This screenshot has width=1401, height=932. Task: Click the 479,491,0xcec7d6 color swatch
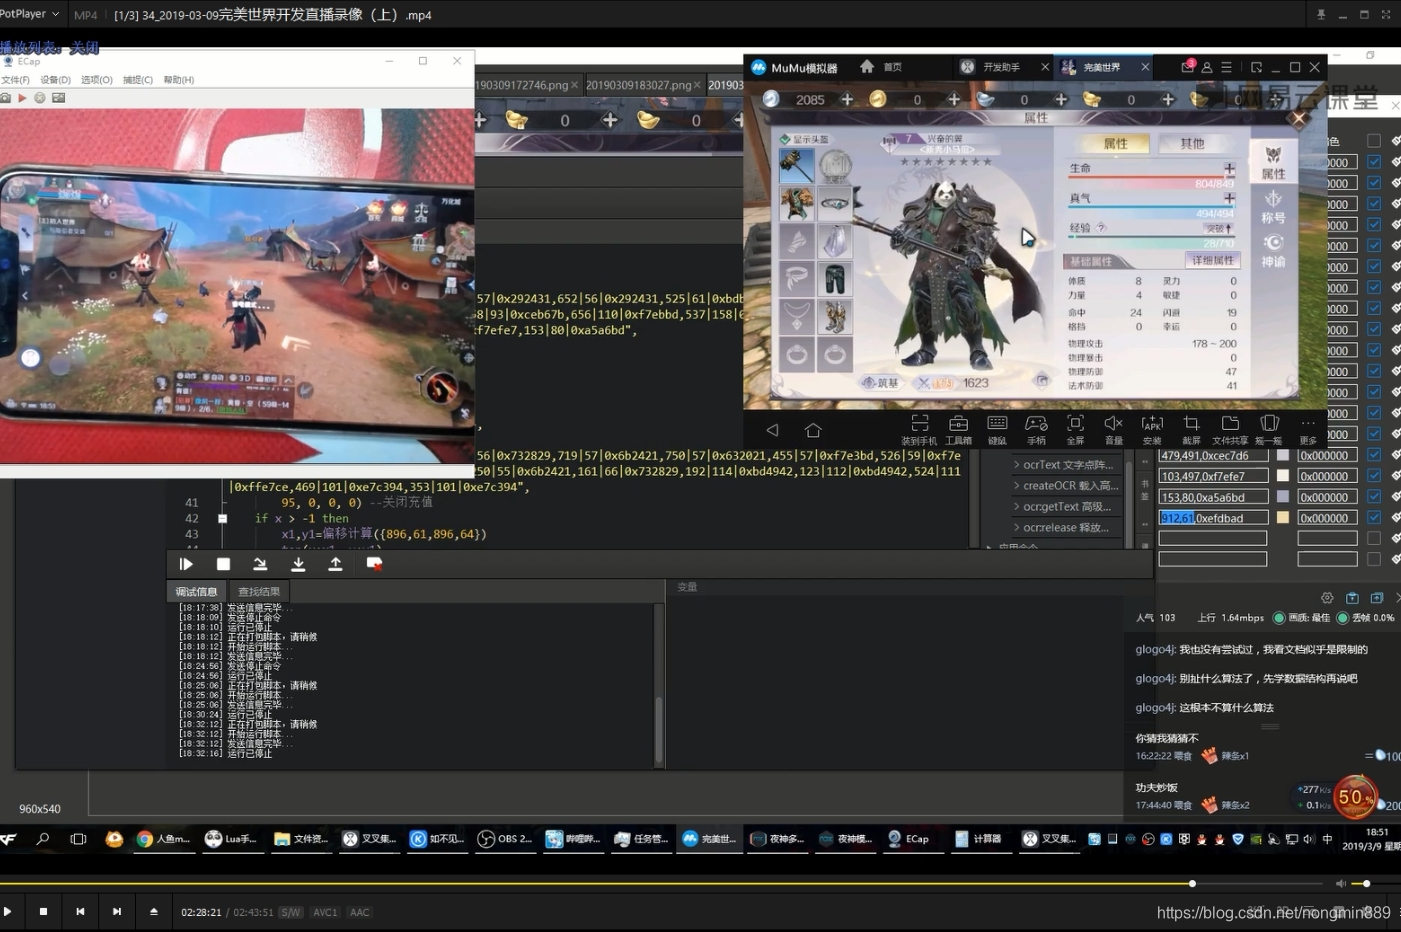1283,455
